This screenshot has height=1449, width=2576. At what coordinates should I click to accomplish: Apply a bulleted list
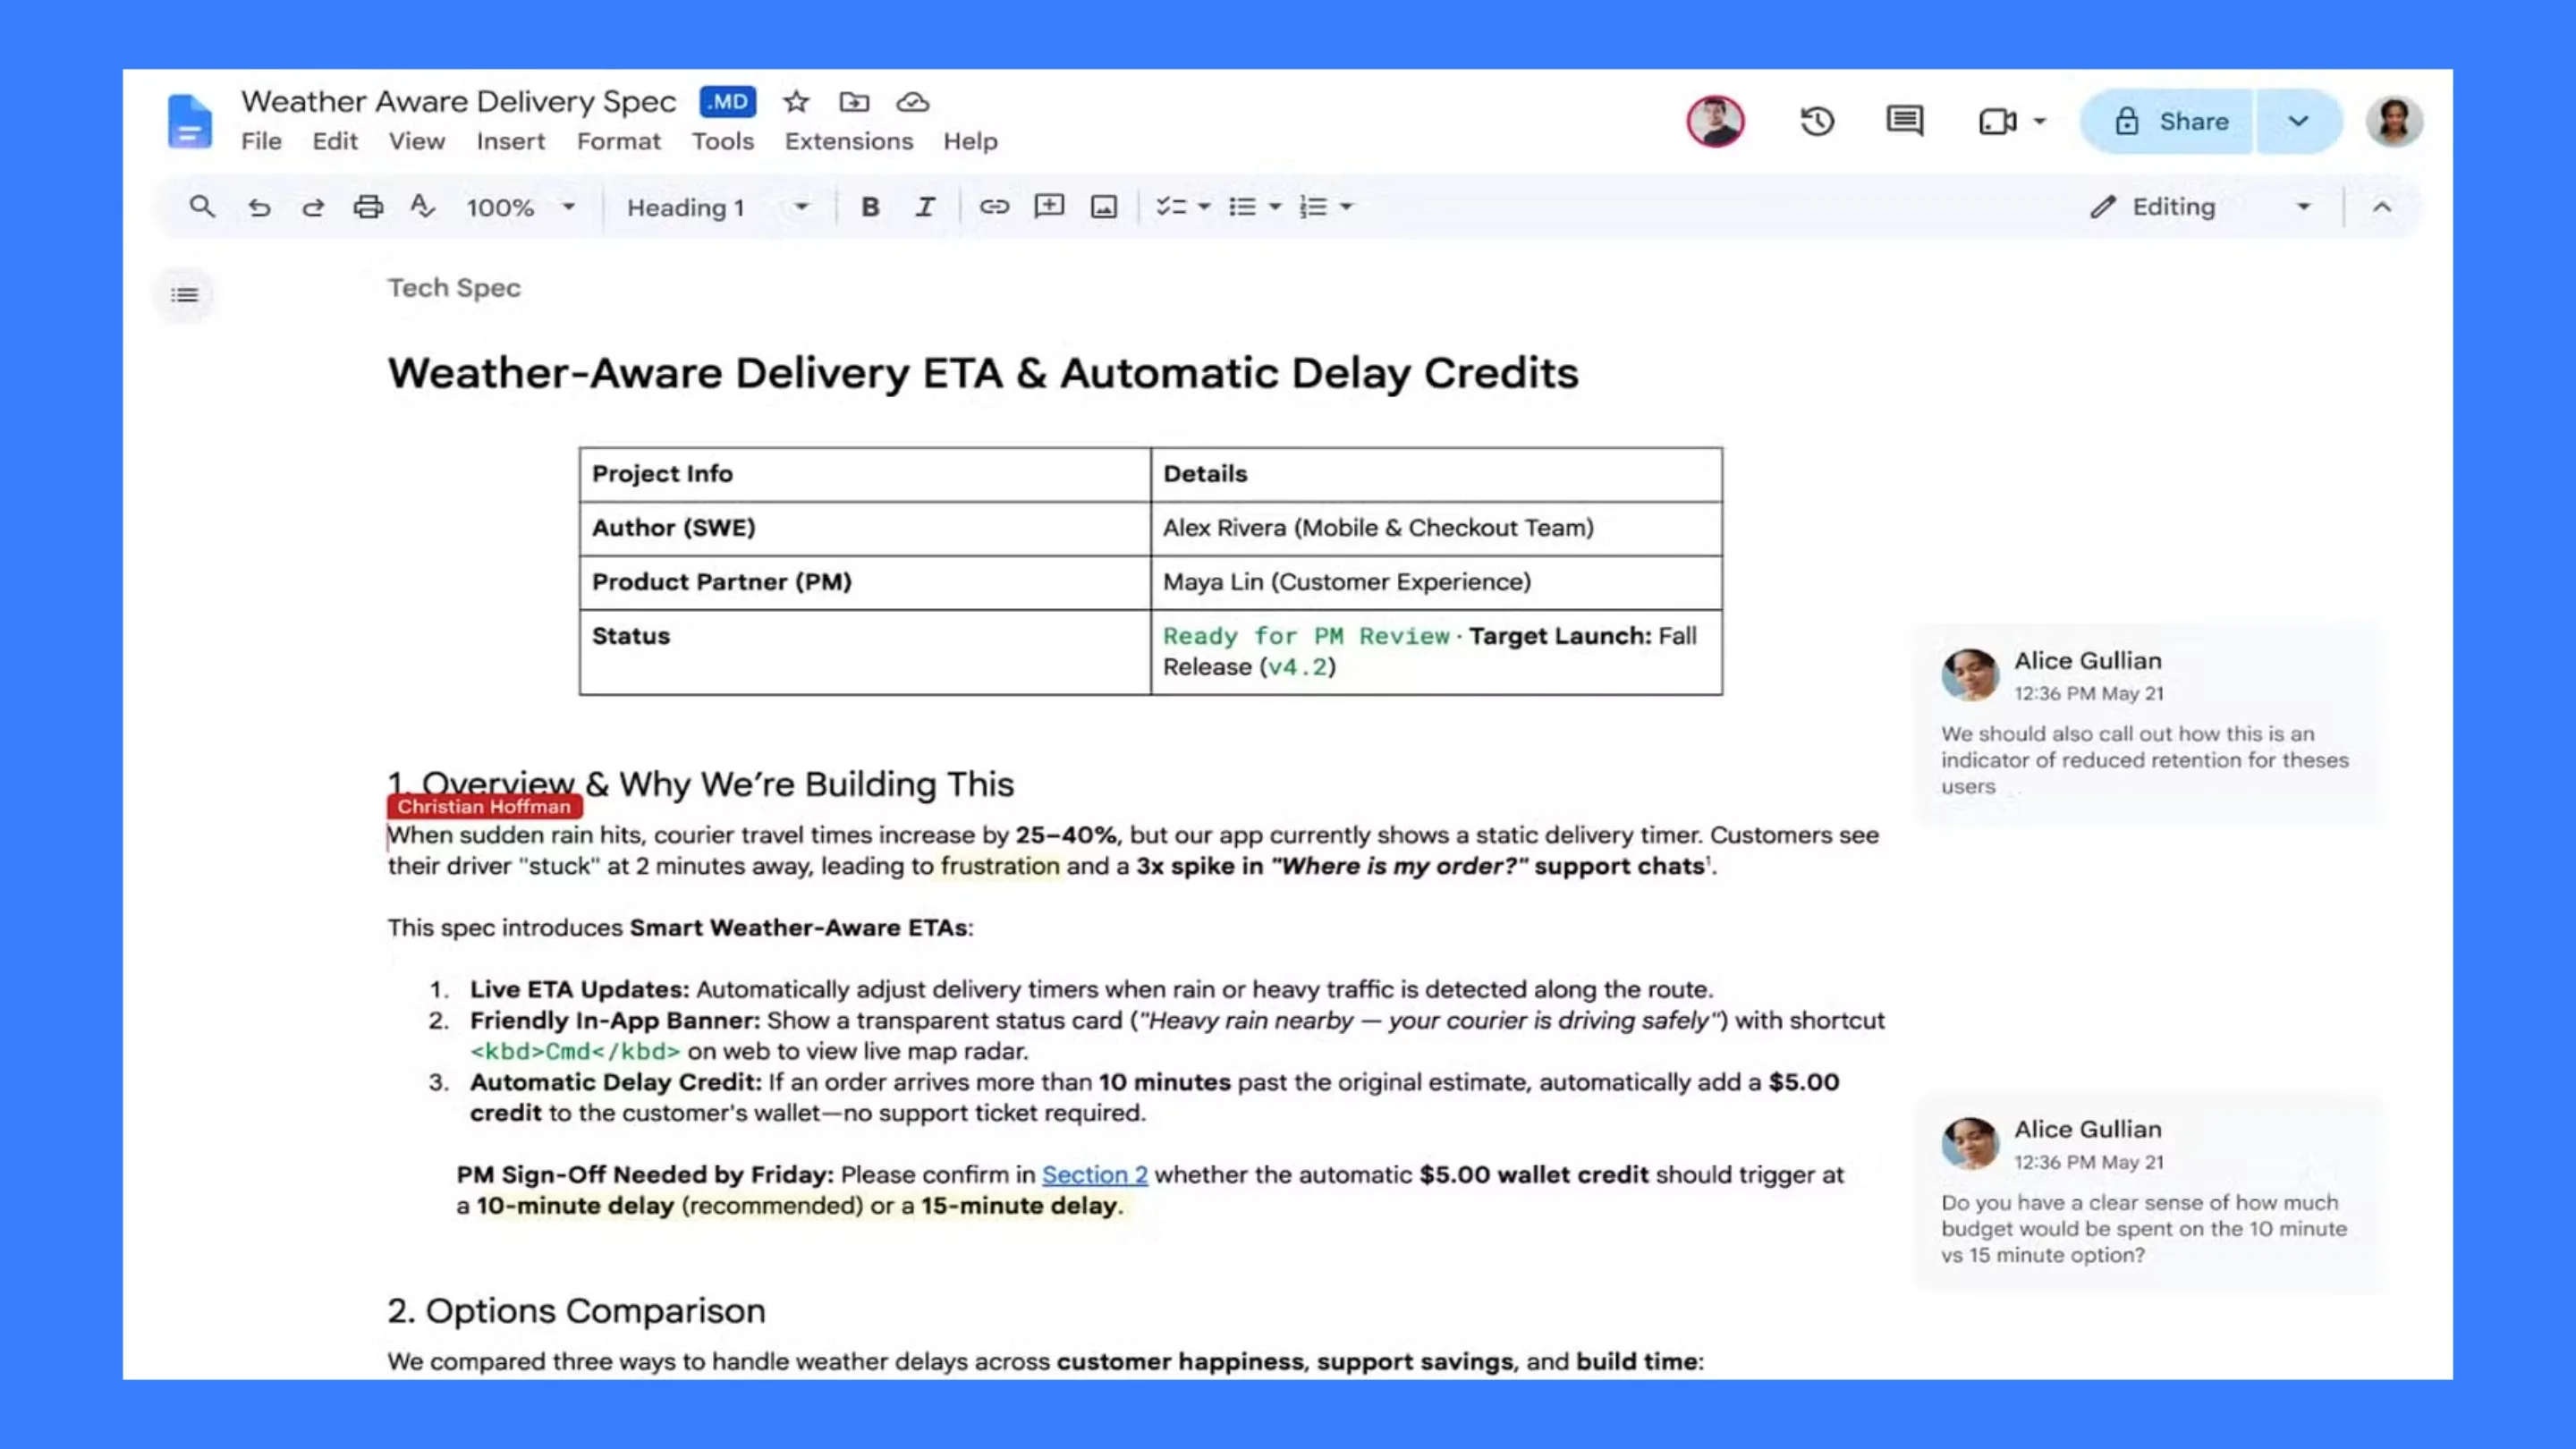point(1242,207)
